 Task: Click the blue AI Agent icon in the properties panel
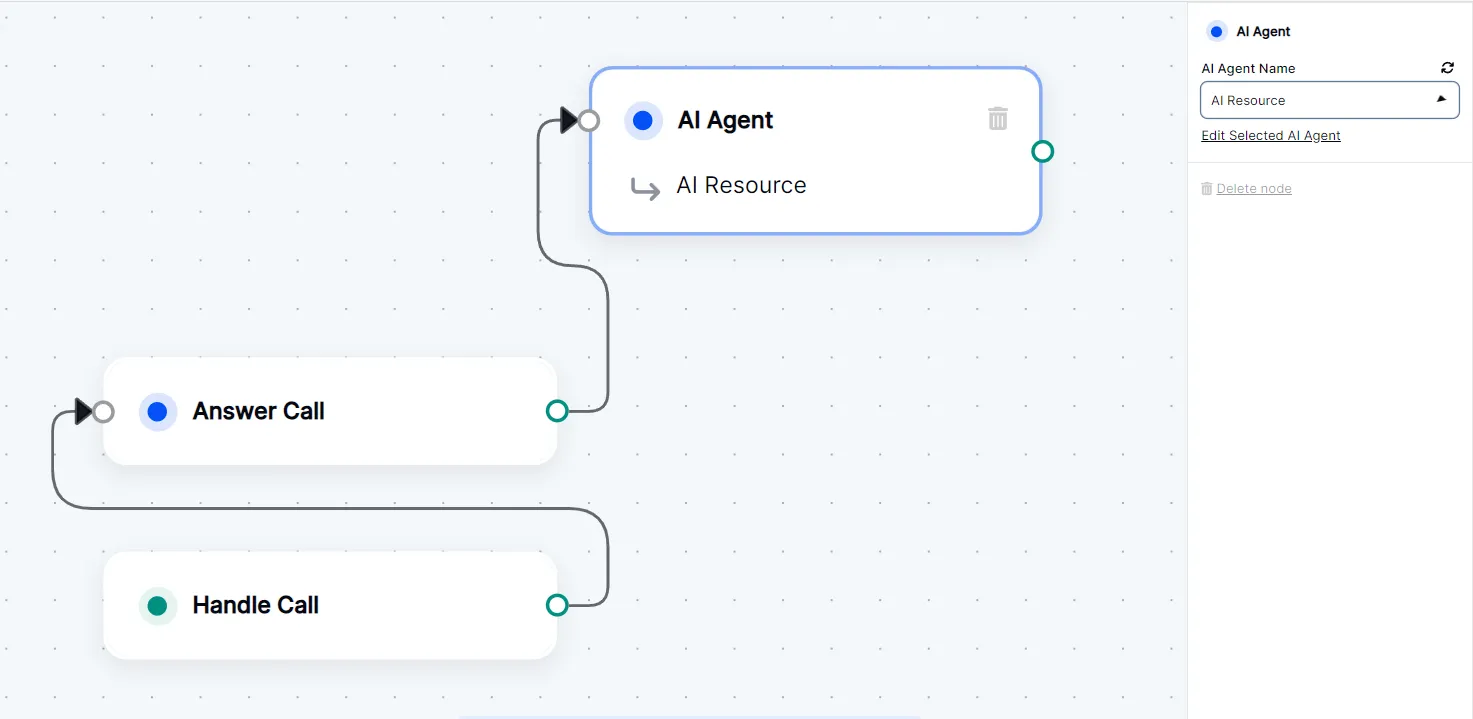[1216, 31]
